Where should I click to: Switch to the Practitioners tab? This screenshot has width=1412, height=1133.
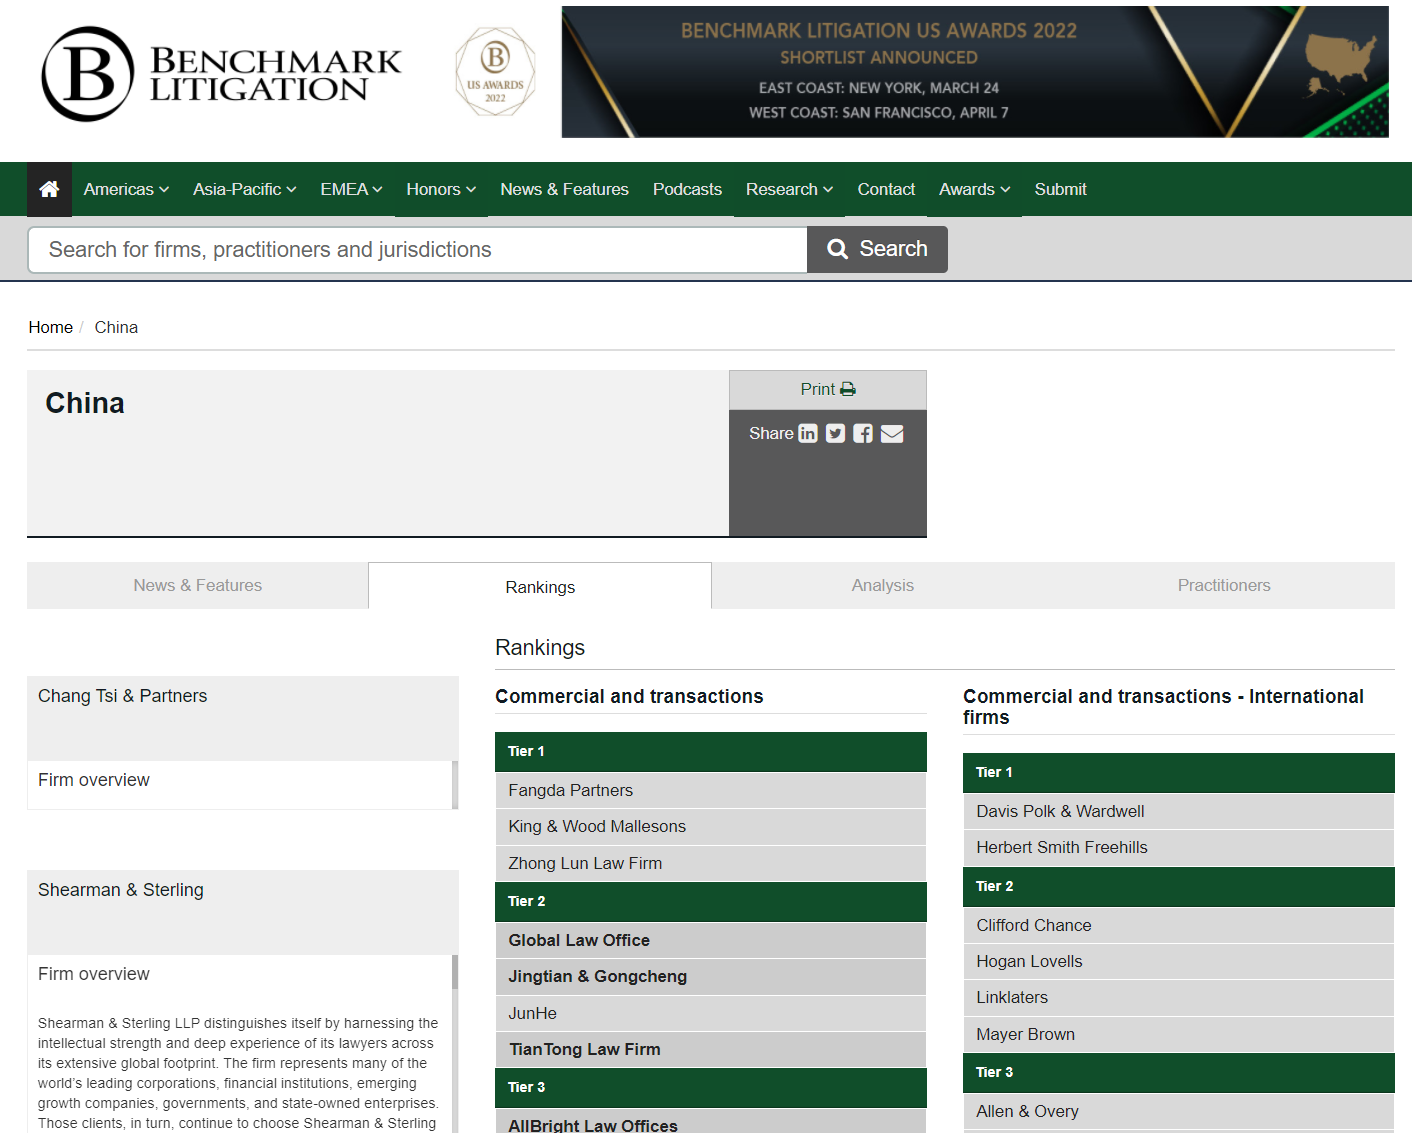click(x=1224, y=586)
